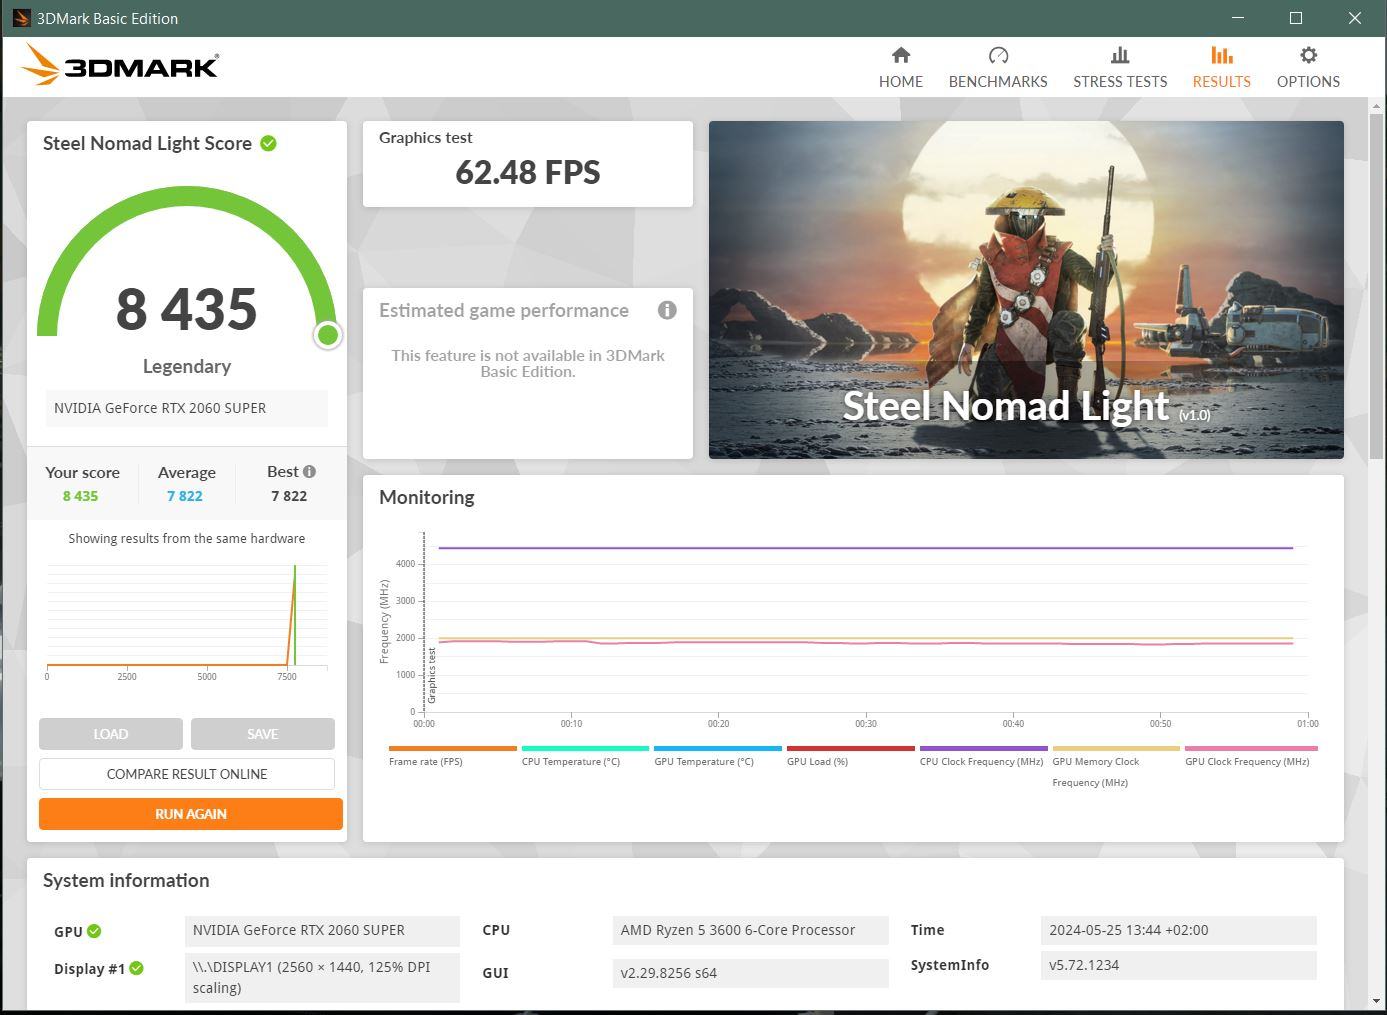Toggle GPU Load (%) legend series

tap(850, 756)
